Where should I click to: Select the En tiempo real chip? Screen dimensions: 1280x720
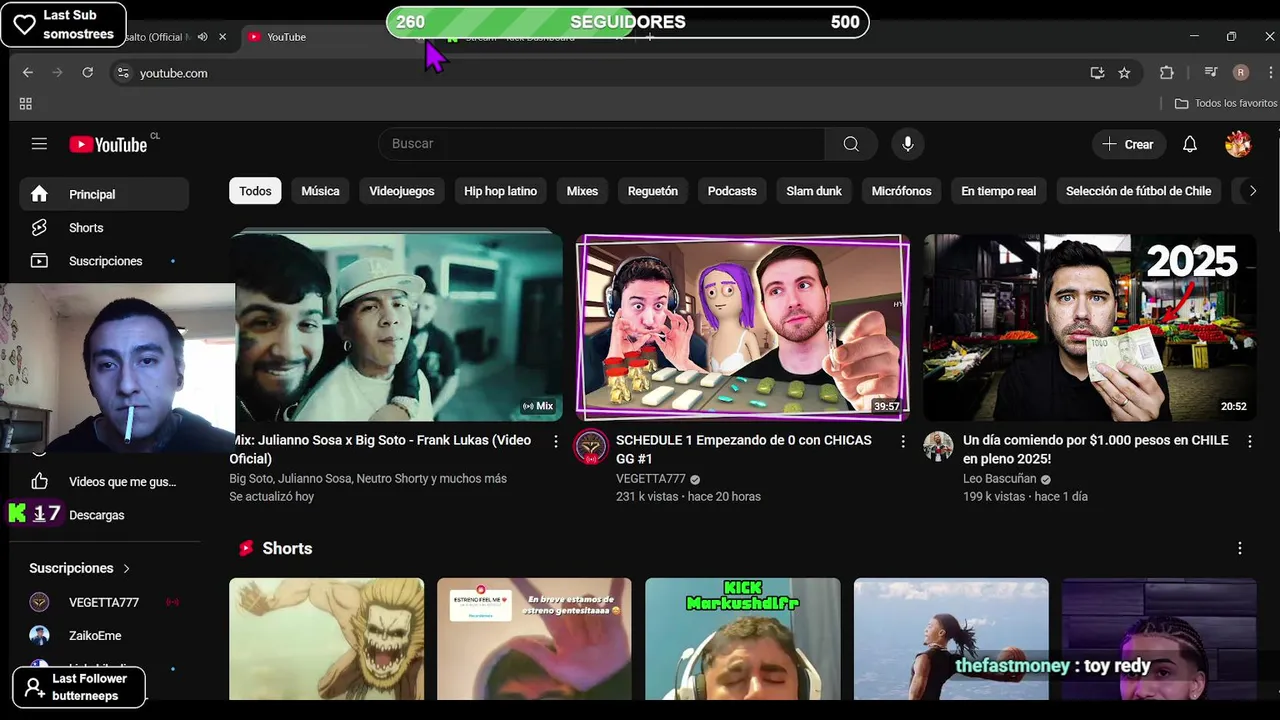[x=998, y=191]
